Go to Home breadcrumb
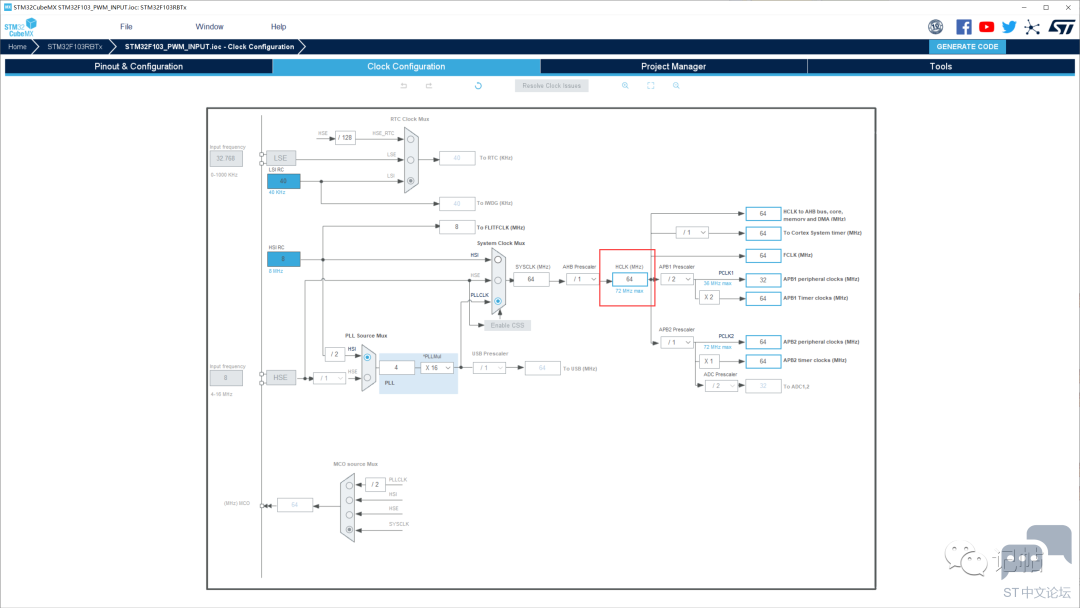Image resolution: width=1080 pixels, height=608 pixels. coord(17,47)
